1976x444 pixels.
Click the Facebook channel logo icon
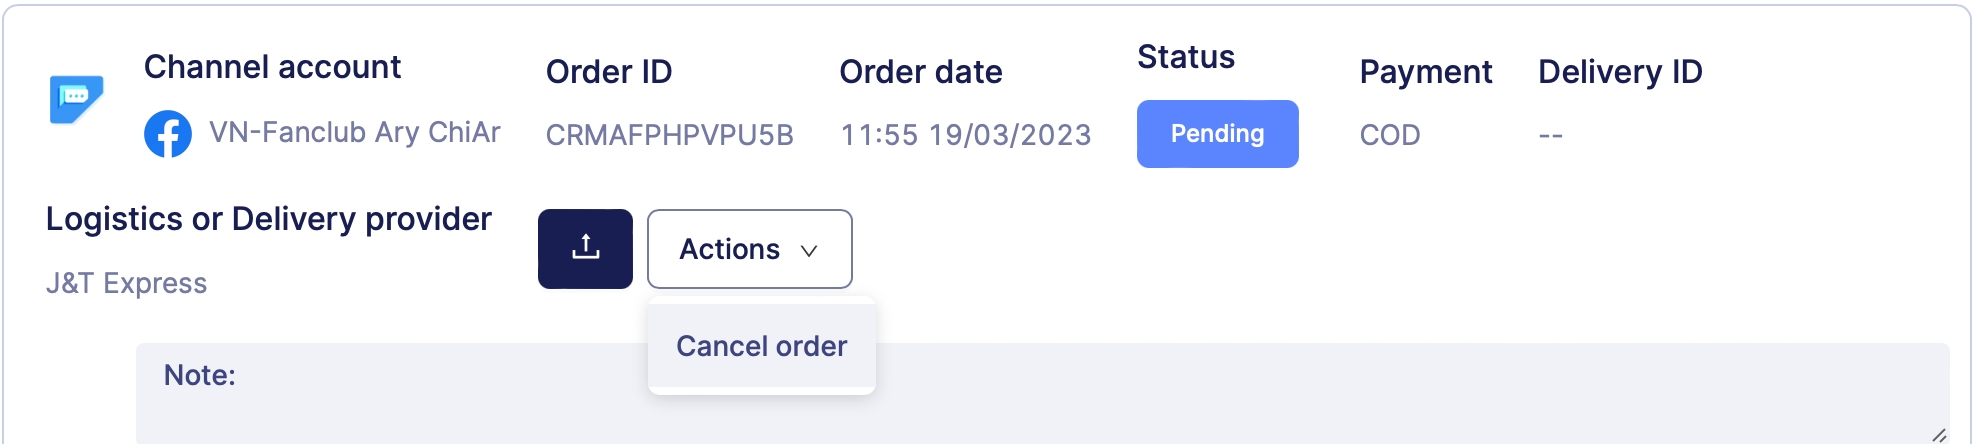coord(168,134)
